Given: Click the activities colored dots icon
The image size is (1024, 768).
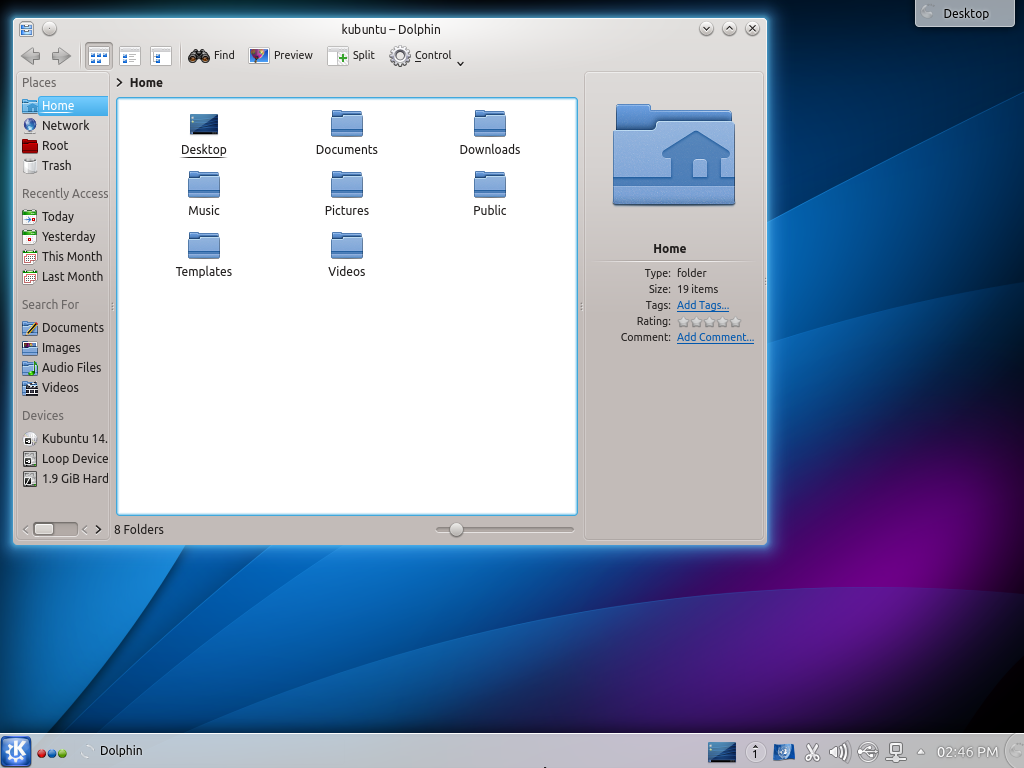Looking at the screenshot, I should point(52,753).
